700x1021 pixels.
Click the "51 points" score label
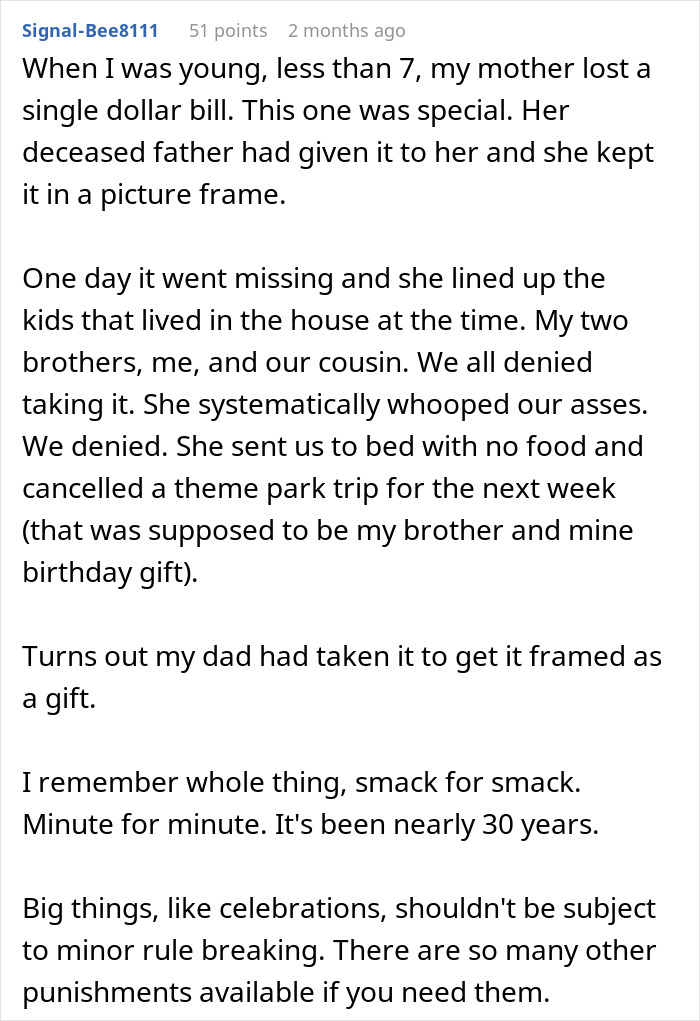pos(228,31)
